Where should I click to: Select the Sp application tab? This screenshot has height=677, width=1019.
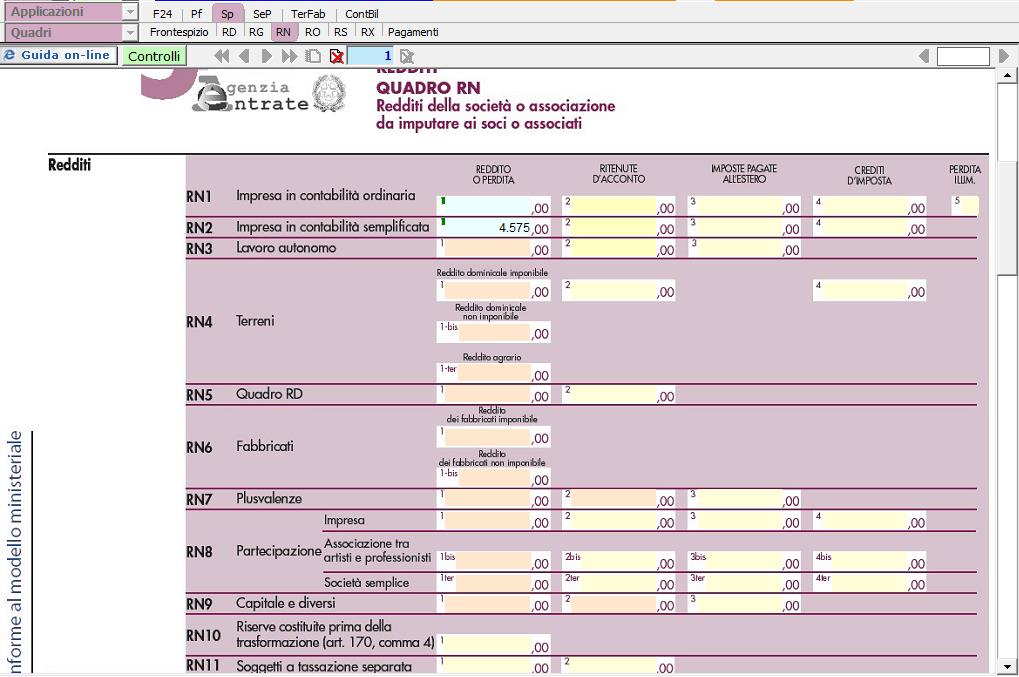pos(227,14)
